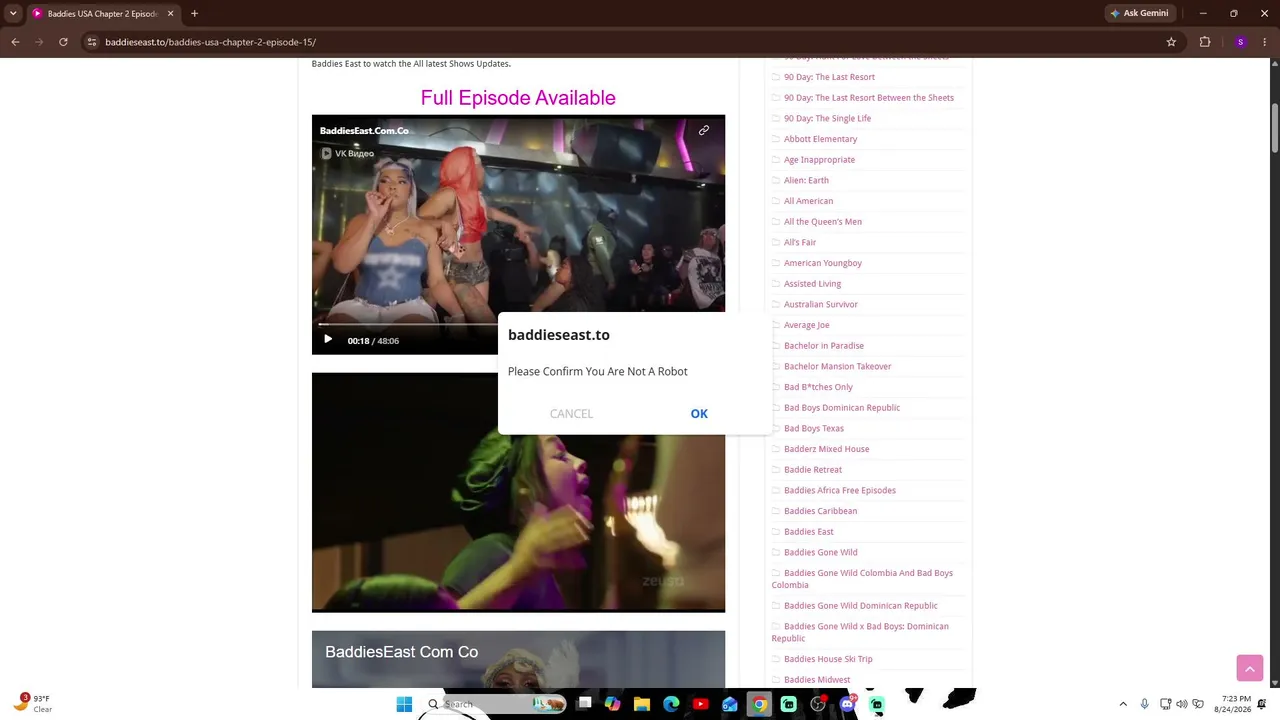
Task: Open the Abbott Elementary category
Action: click(x=820, y=139)
